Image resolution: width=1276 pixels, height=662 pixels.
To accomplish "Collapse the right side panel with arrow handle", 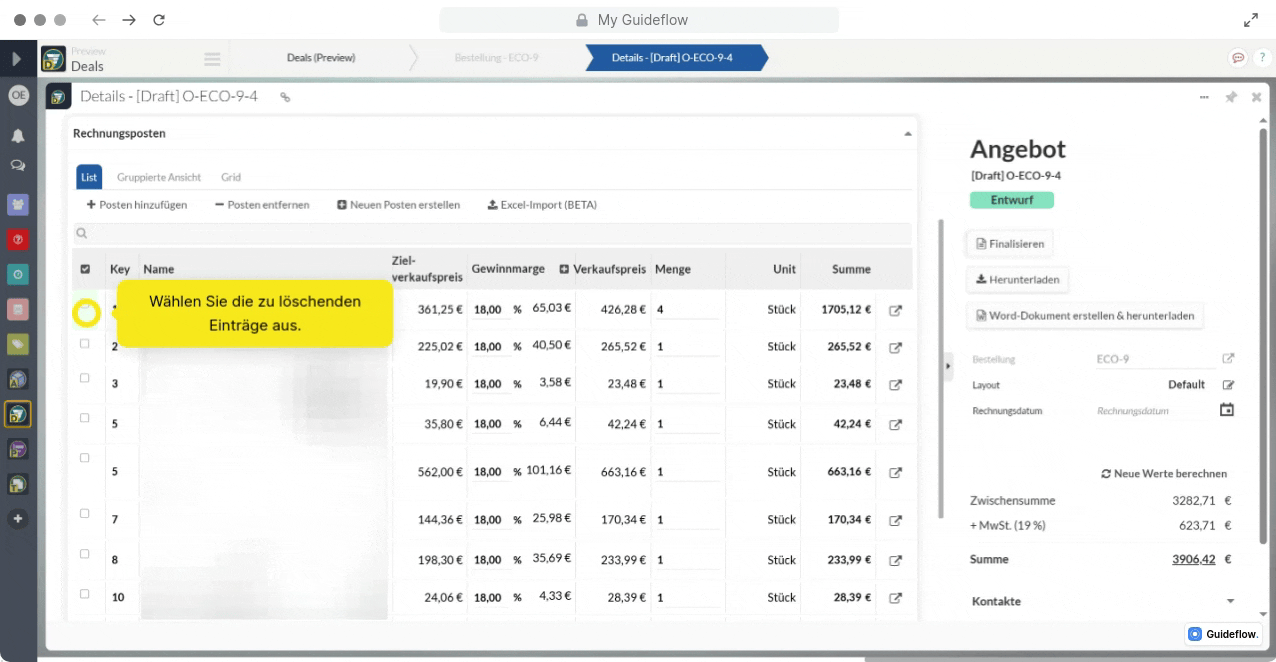I will (948, 366).
